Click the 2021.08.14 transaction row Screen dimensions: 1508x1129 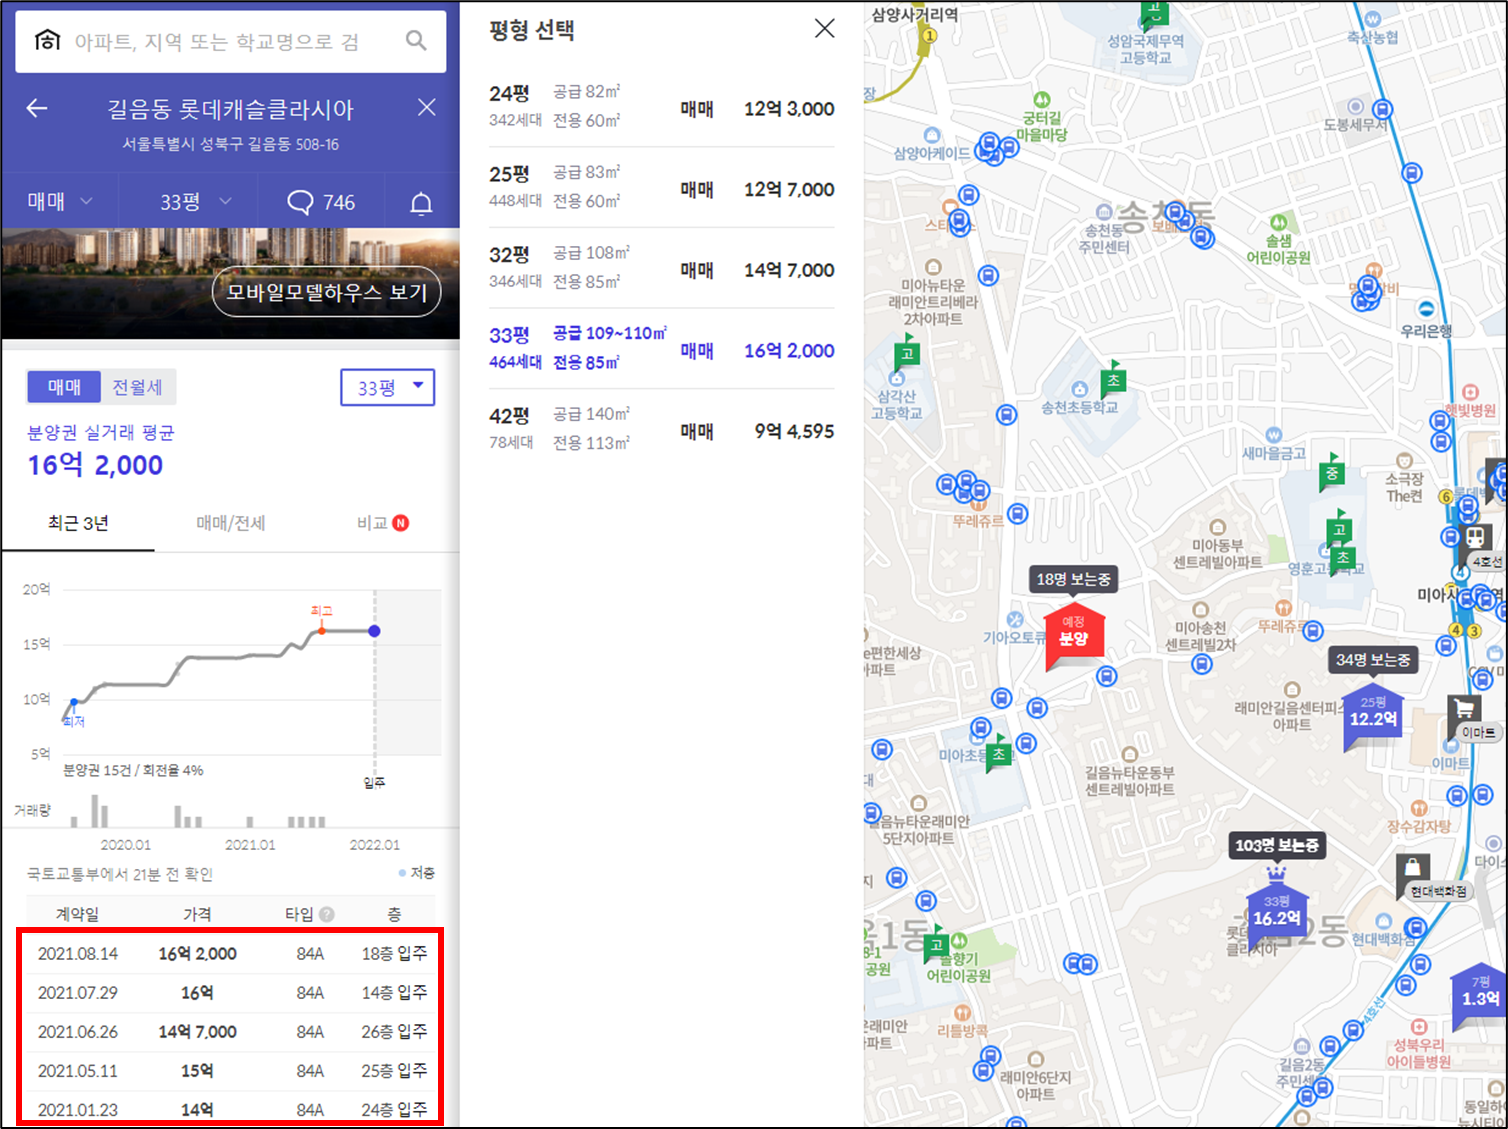point(232,954)
